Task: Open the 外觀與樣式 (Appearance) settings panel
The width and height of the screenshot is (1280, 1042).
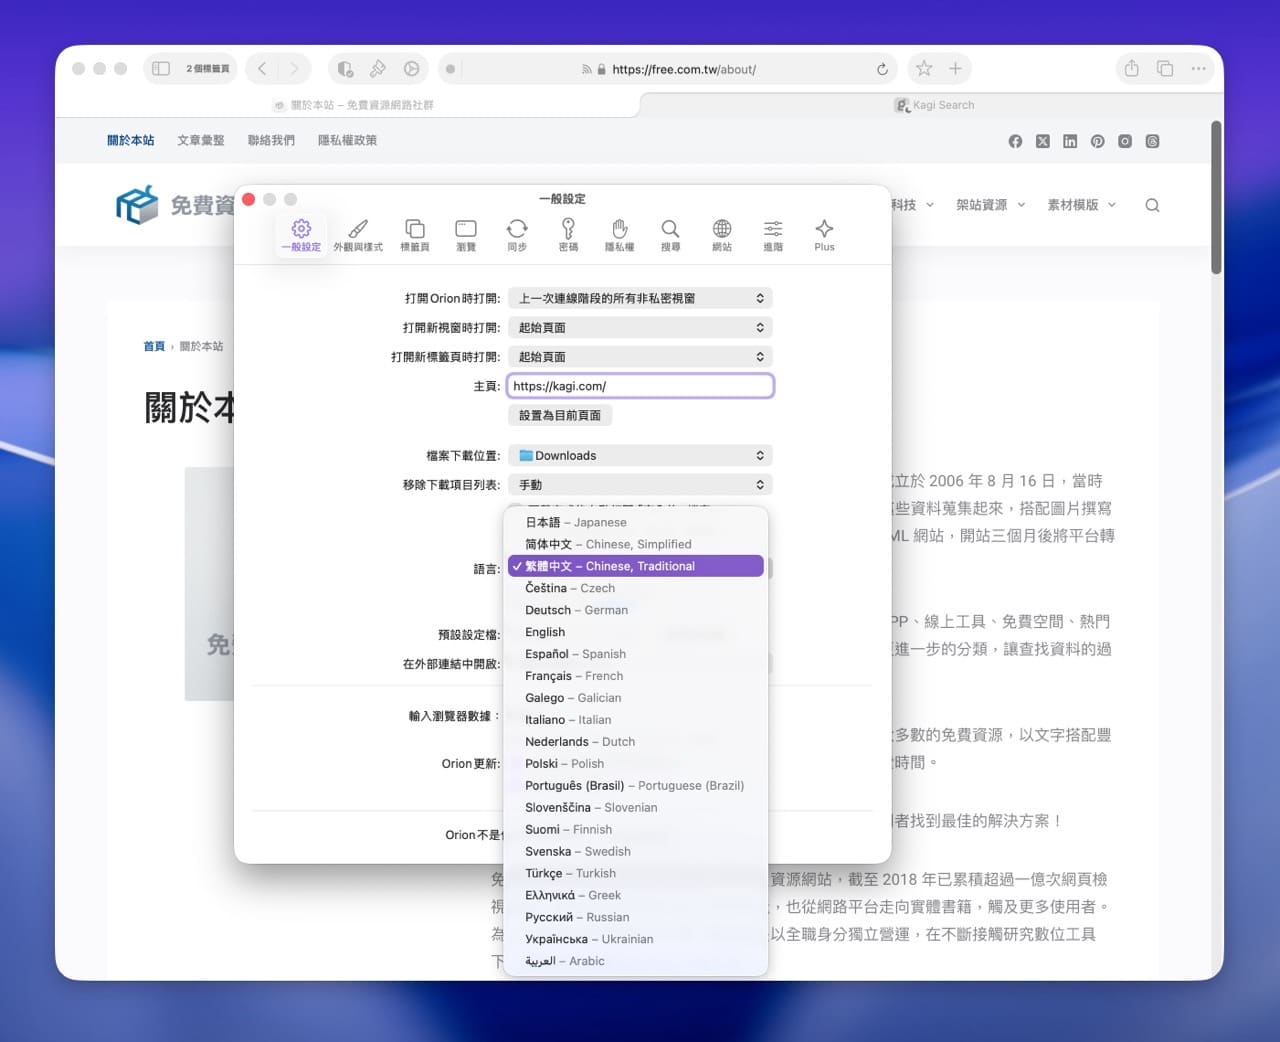Action: (358, 234)
